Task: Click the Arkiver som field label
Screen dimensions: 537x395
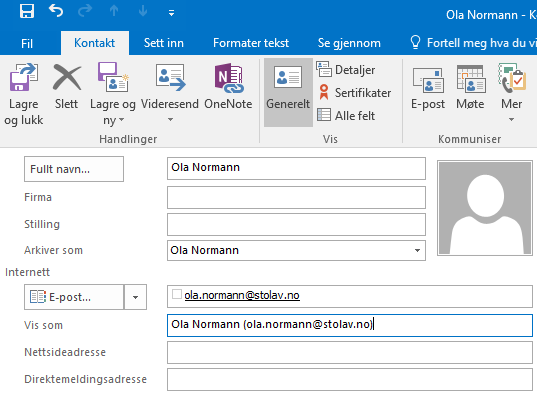Action: 53,250
